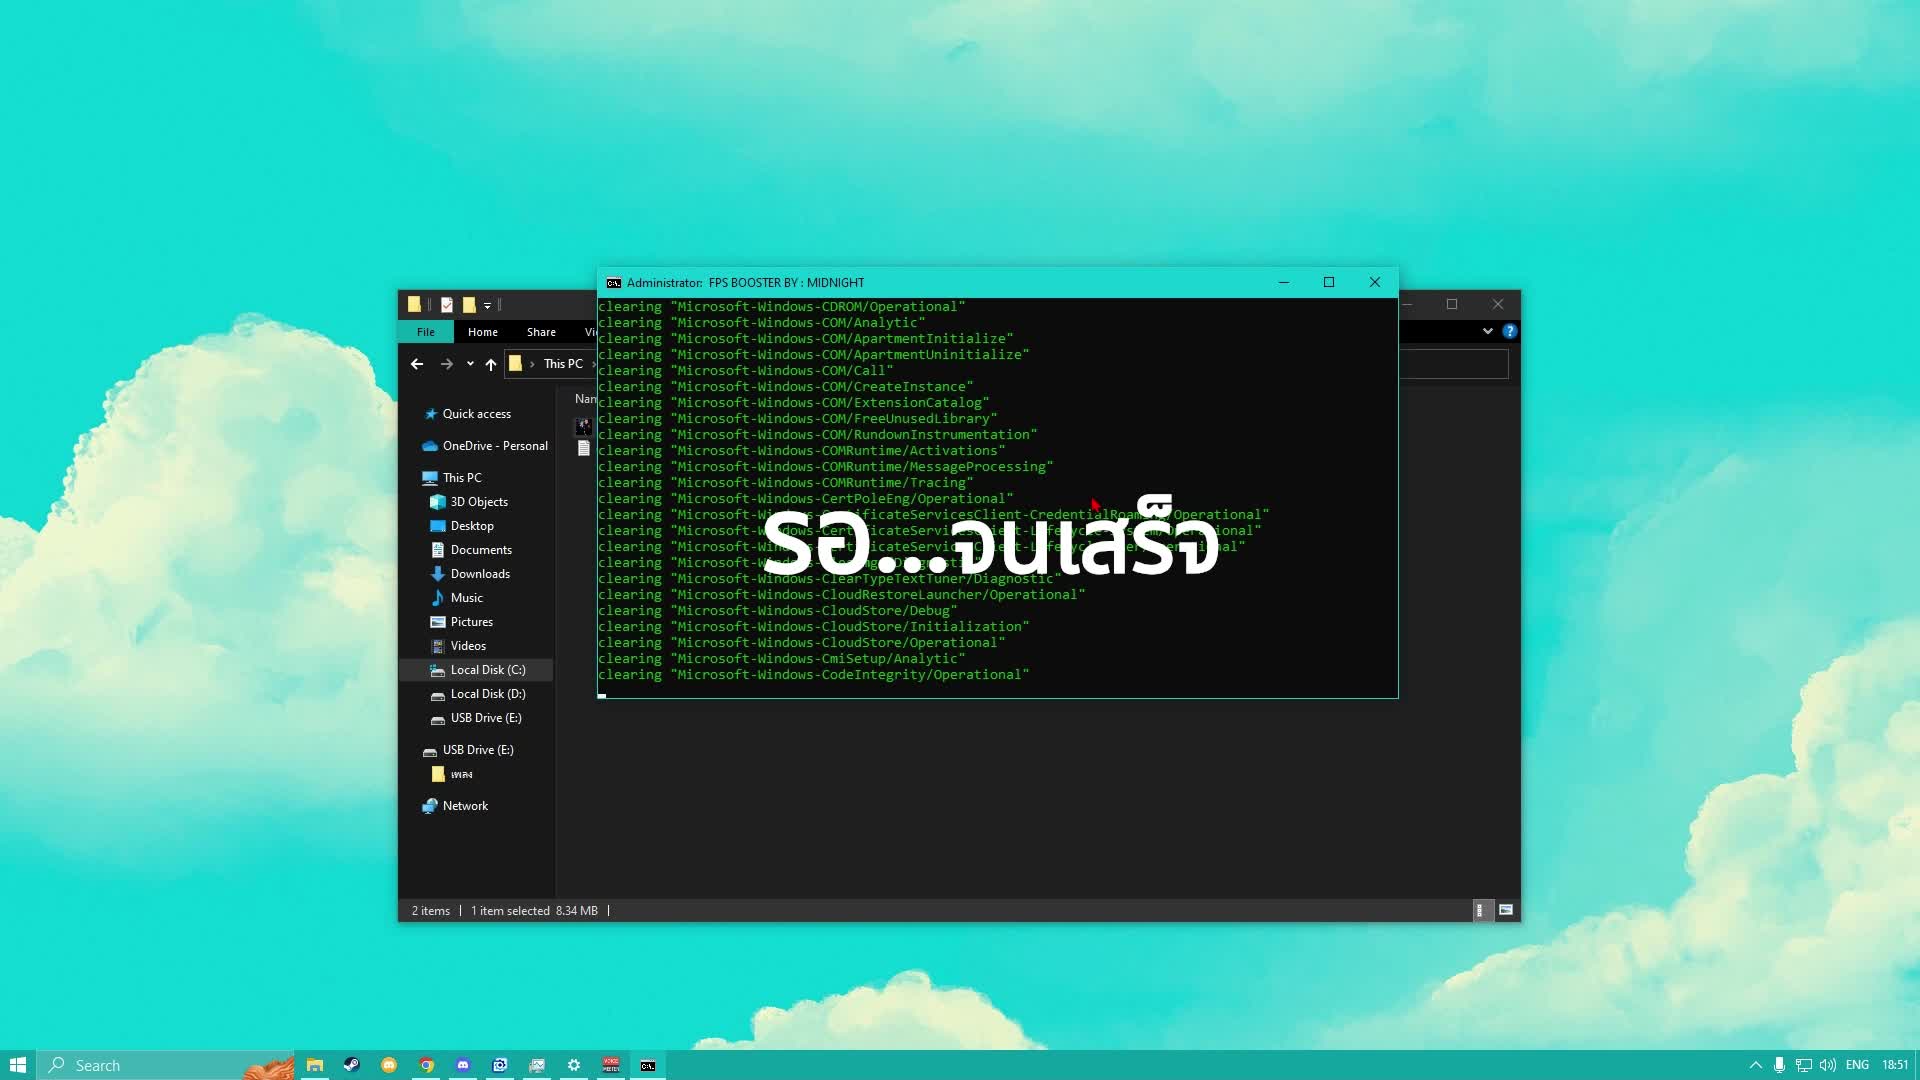Image resolution: width=1920 pixels, height=1080 pixels.
Task: Expand the ribbon with the chevron arrow
Action: click(1488, 331)
